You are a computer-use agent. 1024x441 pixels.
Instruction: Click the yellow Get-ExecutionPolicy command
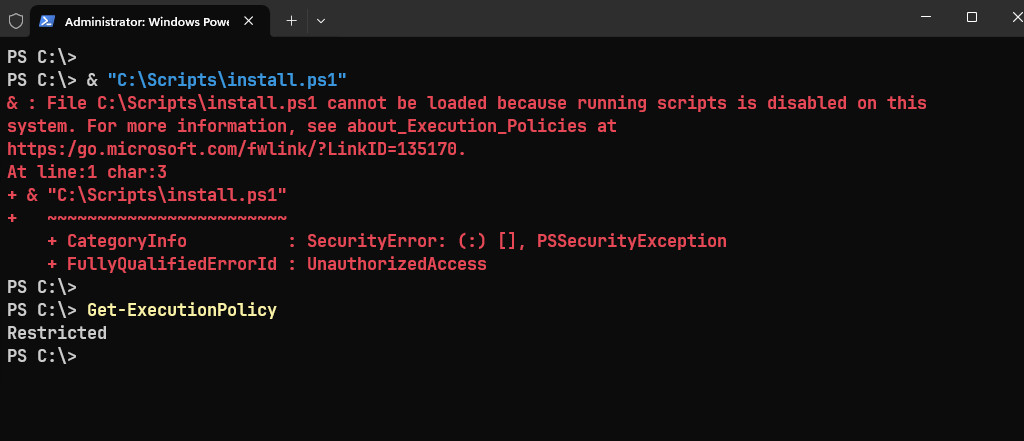click(x=182, y=310)
